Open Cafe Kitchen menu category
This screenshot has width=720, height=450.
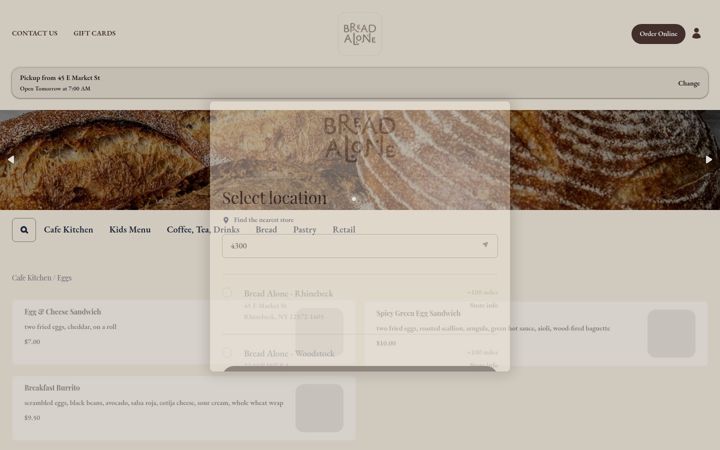click(x=68, y=230)
